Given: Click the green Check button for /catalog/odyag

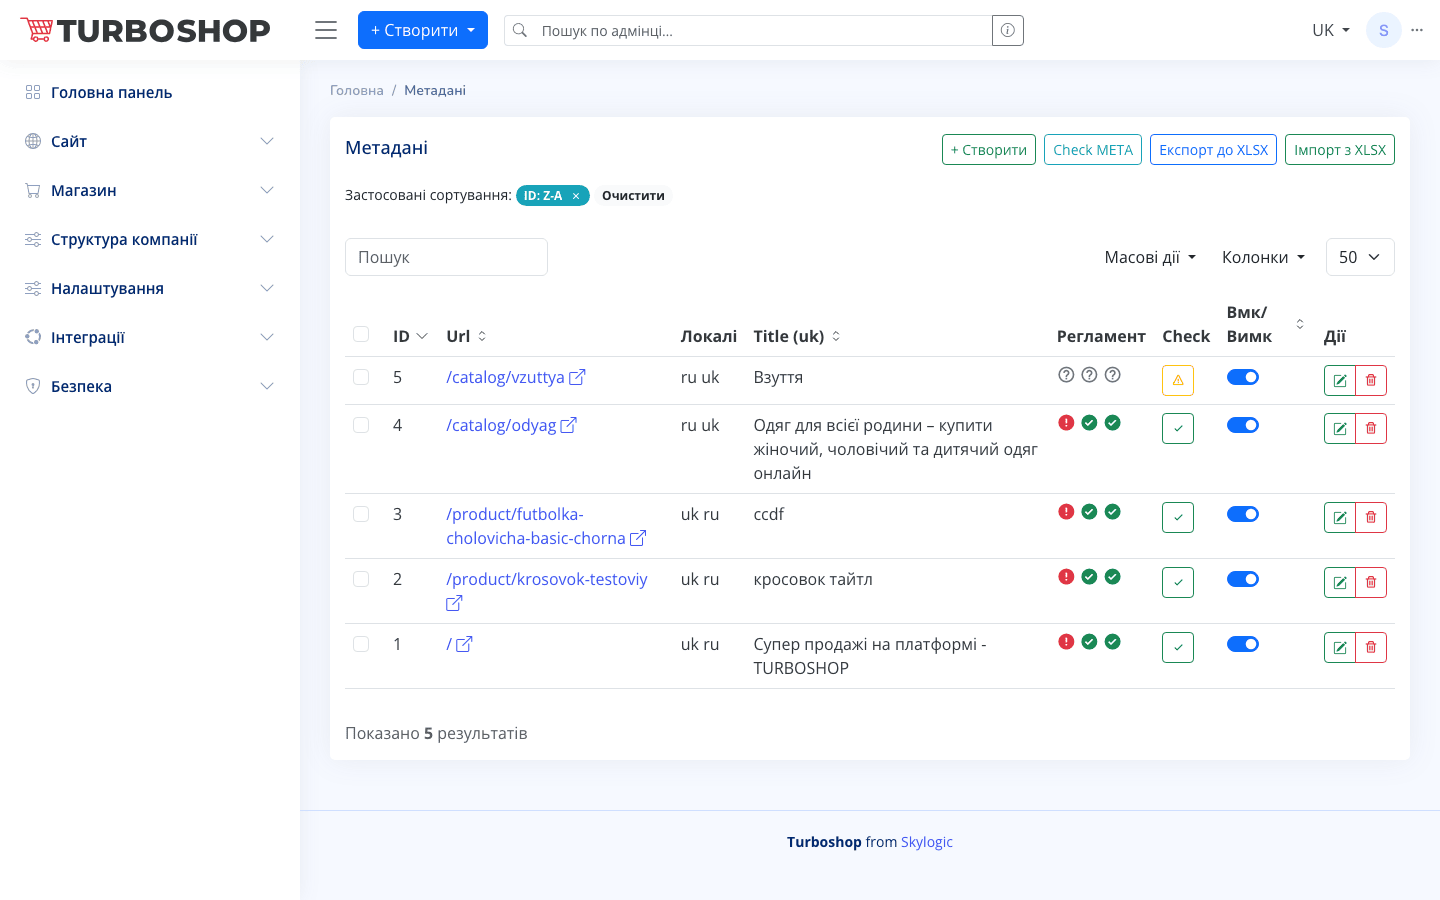Looking at the screenshot, I should point(1178,428).
